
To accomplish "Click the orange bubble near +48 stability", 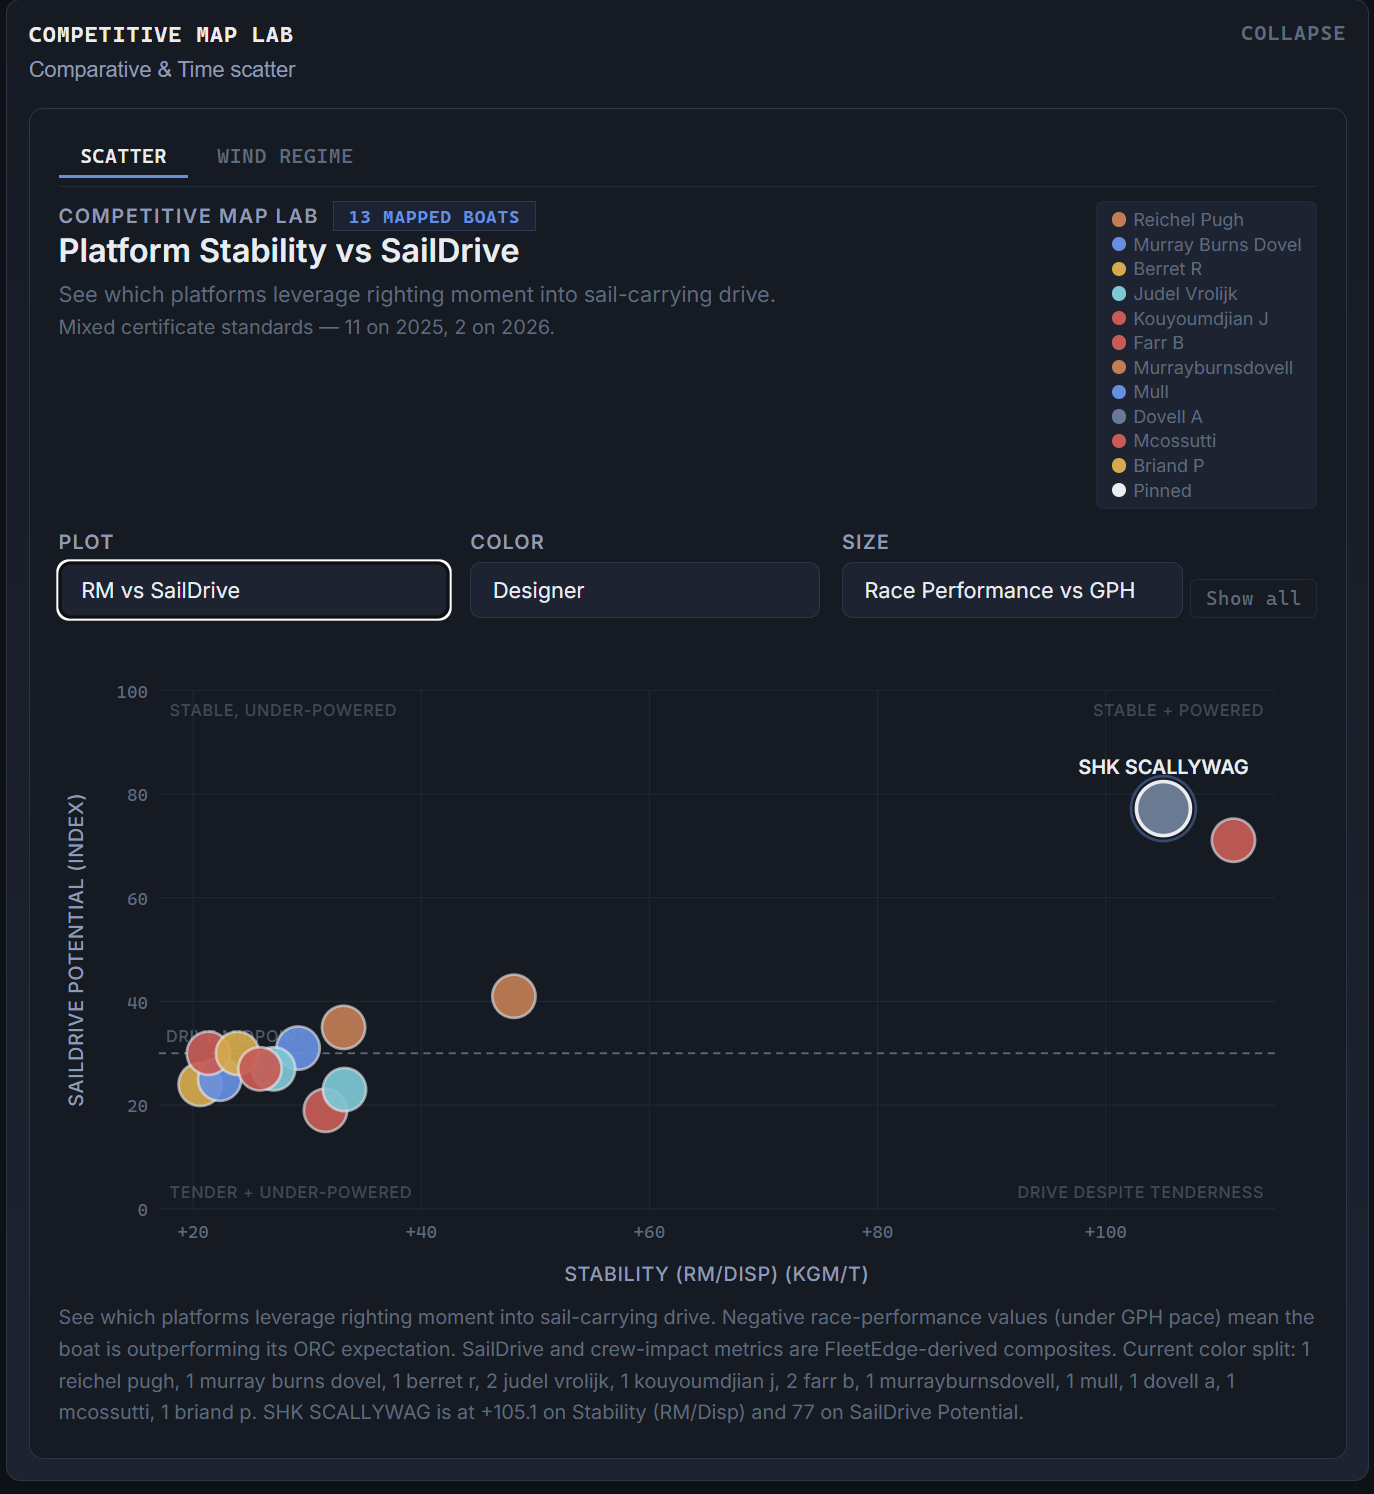I will 514,996.
